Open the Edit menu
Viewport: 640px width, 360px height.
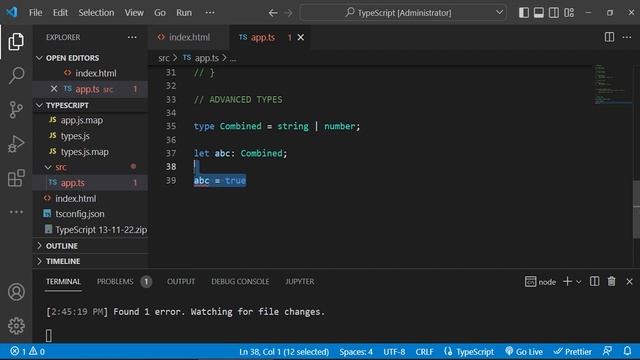pos(60,13)
